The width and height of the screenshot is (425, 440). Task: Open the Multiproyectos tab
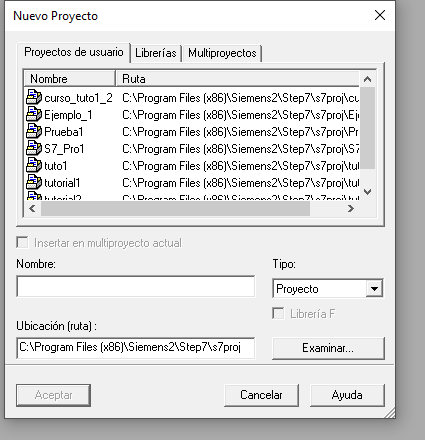222,53
